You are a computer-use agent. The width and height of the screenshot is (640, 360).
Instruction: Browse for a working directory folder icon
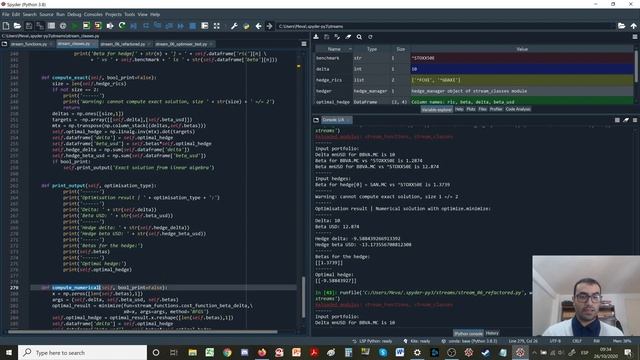621,26
